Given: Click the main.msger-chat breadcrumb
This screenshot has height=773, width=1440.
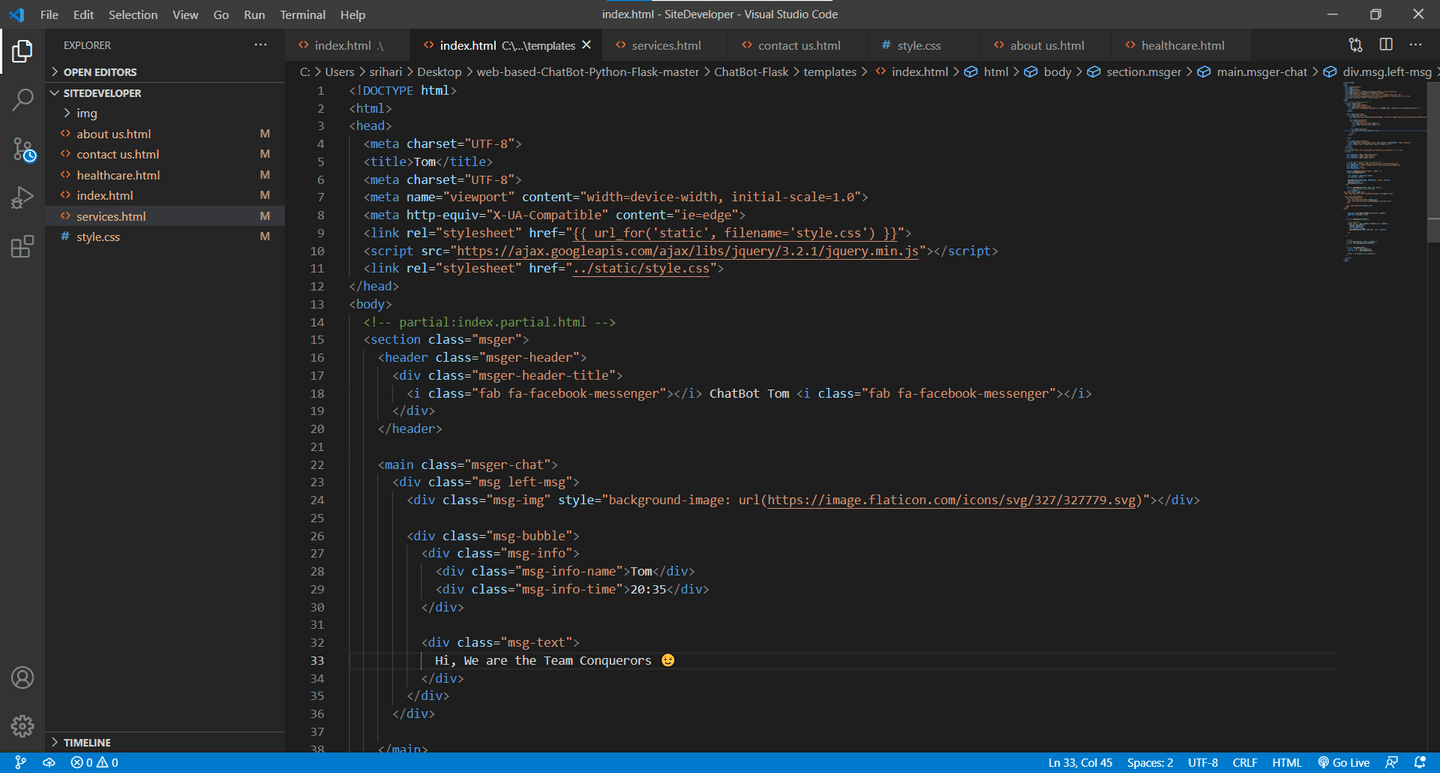Looking at the screenshot, I should click(x=1252, y=72).
